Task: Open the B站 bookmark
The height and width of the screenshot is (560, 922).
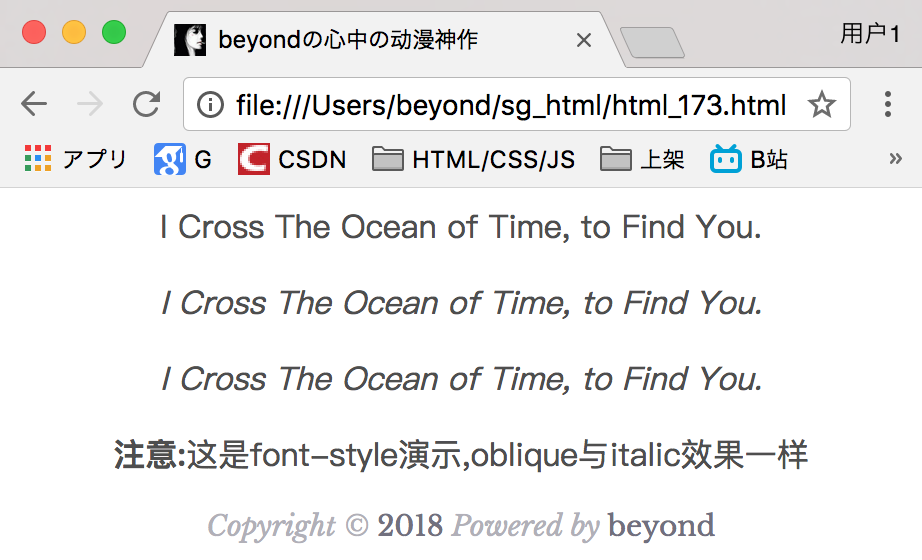Action: pos(749,158)
